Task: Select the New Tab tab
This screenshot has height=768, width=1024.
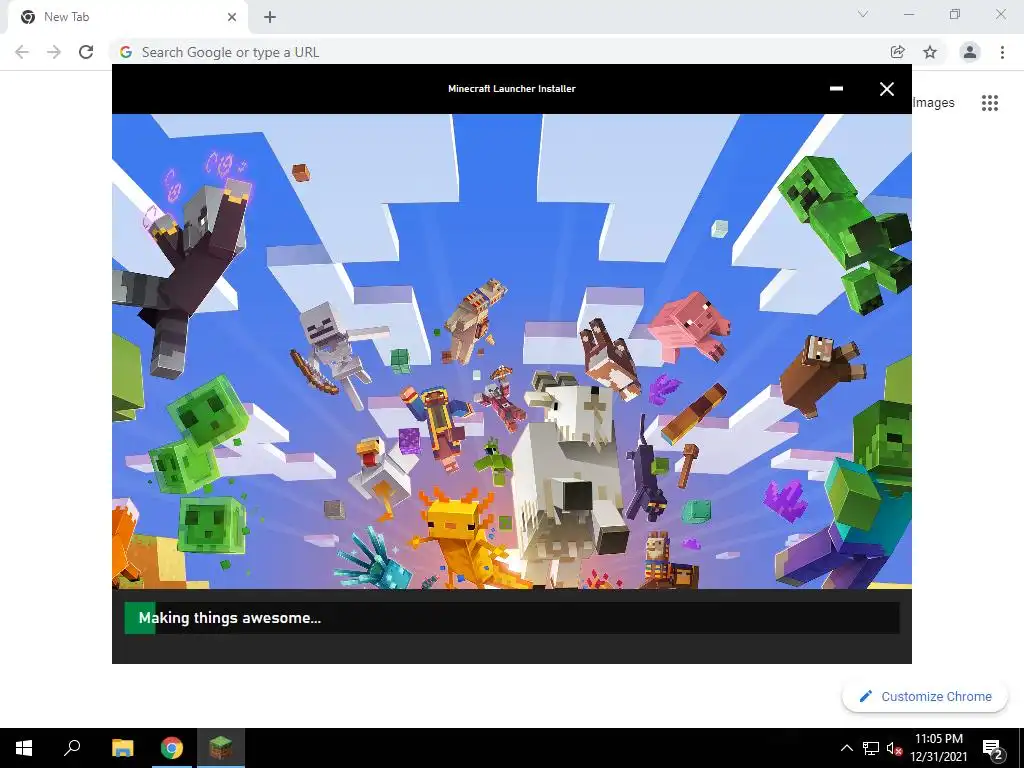Action: point(127,17)
